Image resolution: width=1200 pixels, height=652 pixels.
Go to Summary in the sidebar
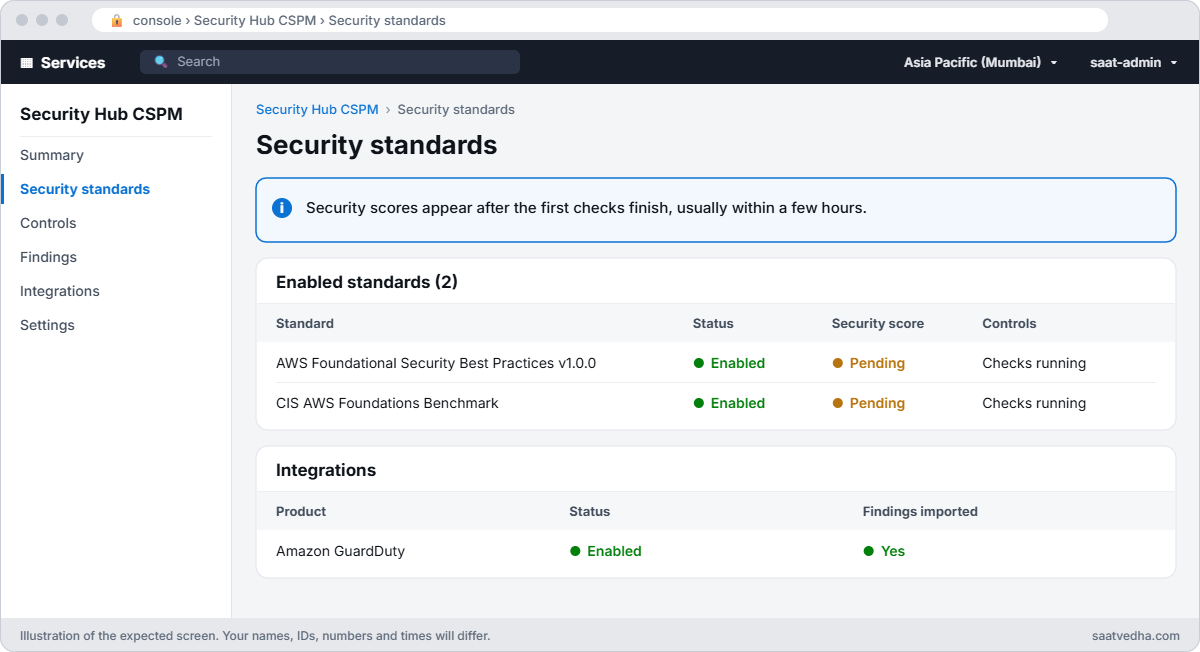[52, 155]
